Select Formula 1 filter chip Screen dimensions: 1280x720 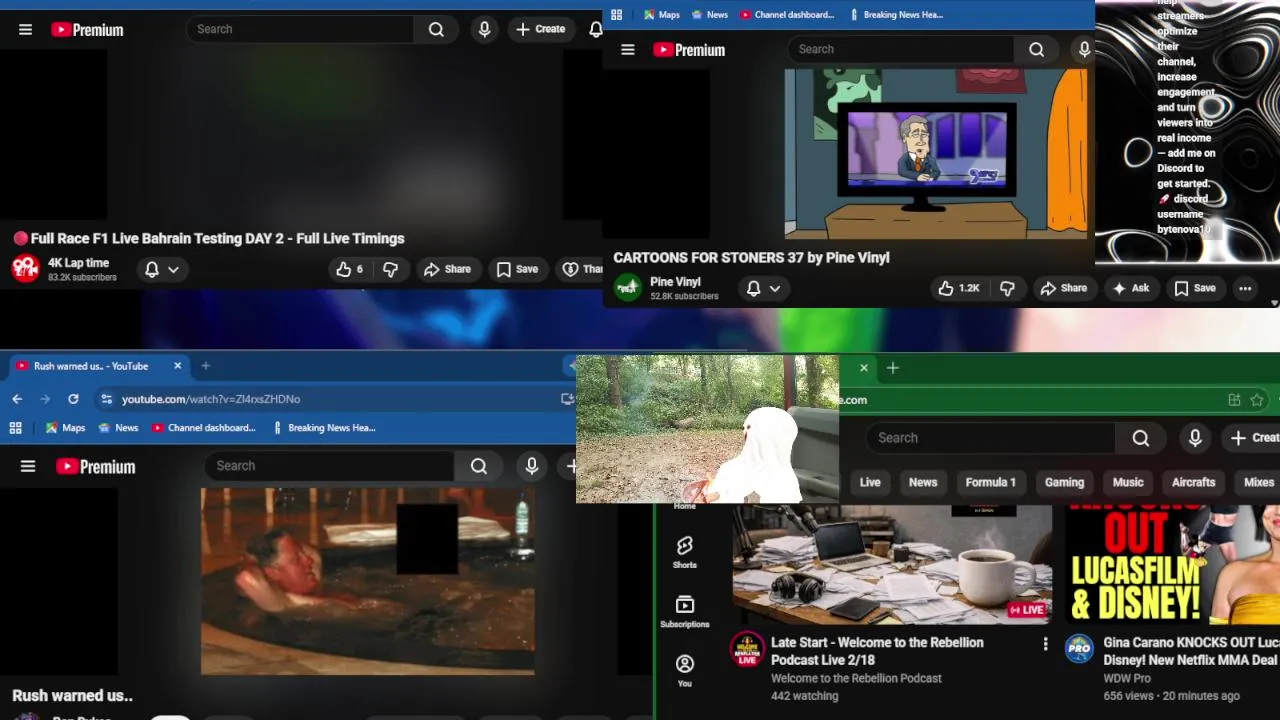(x=990, y=482)
